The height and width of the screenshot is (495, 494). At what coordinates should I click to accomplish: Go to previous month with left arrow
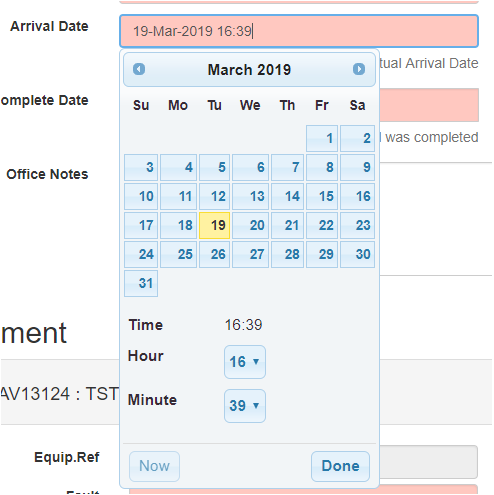pyautogui.click(x=139, y=69)
